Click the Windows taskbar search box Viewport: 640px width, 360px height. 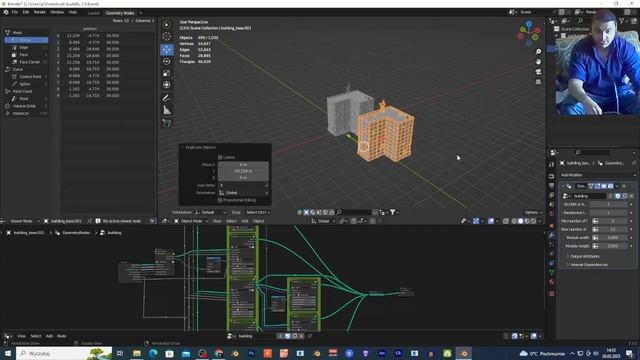[x=64, y=353]
